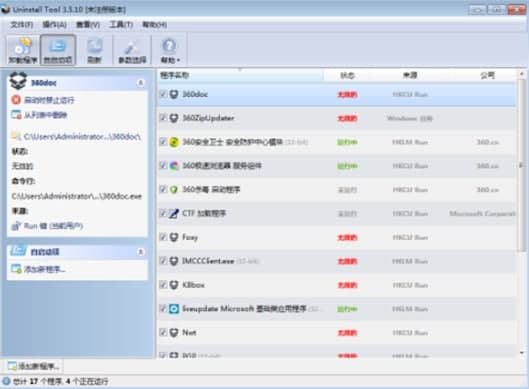Toggle the Foxy row checkbox
Viewport: 529px width, 389px height.
click(163, 237)
